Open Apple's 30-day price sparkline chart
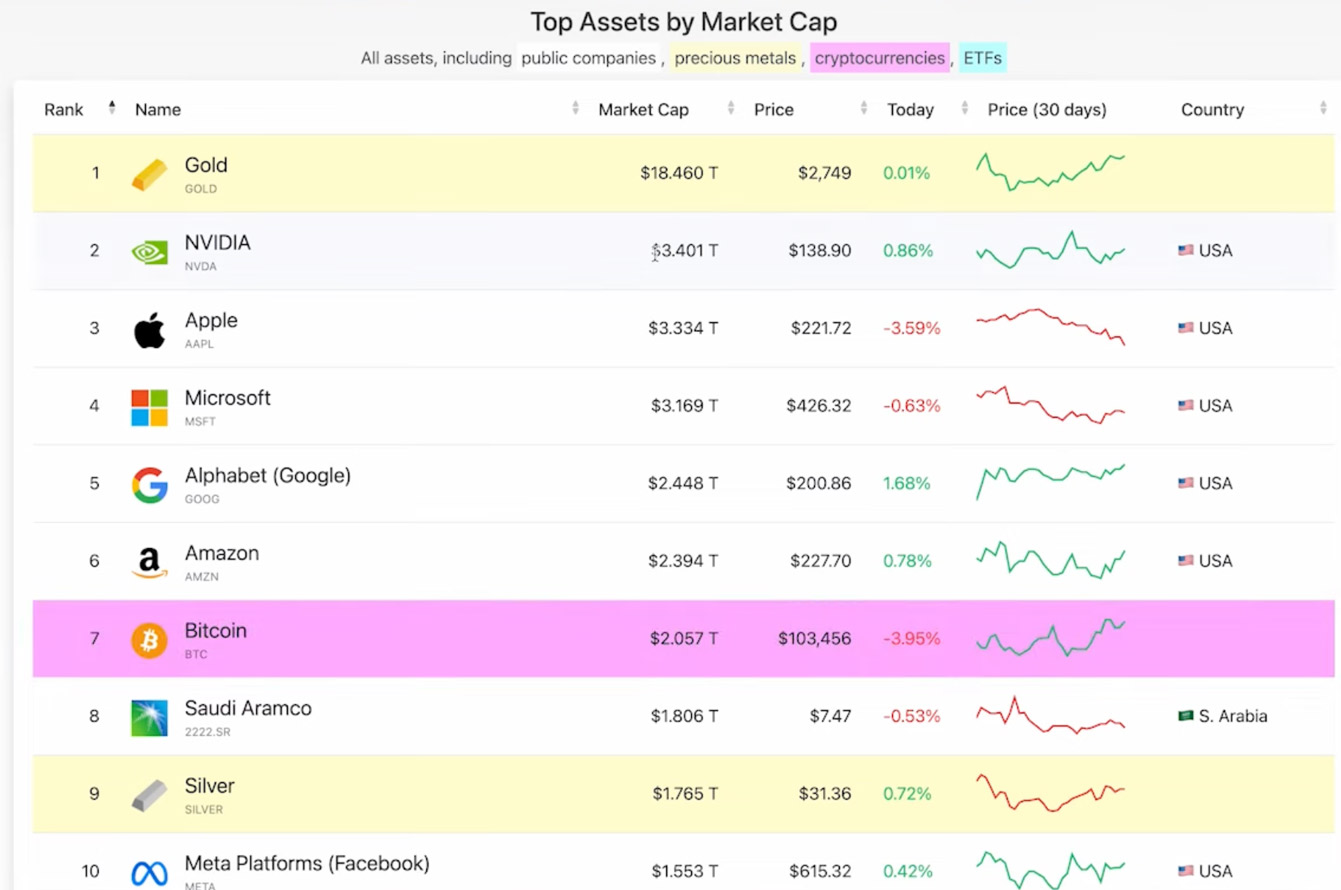Image resolution: width=1341 pixels, height=890 pixels. [1050, 326]
